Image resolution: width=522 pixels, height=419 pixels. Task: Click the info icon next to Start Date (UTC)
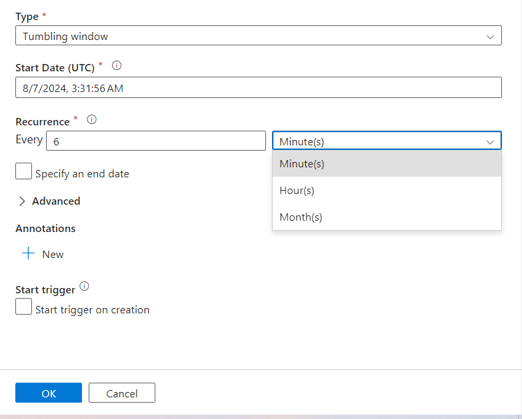coord(117,66)
